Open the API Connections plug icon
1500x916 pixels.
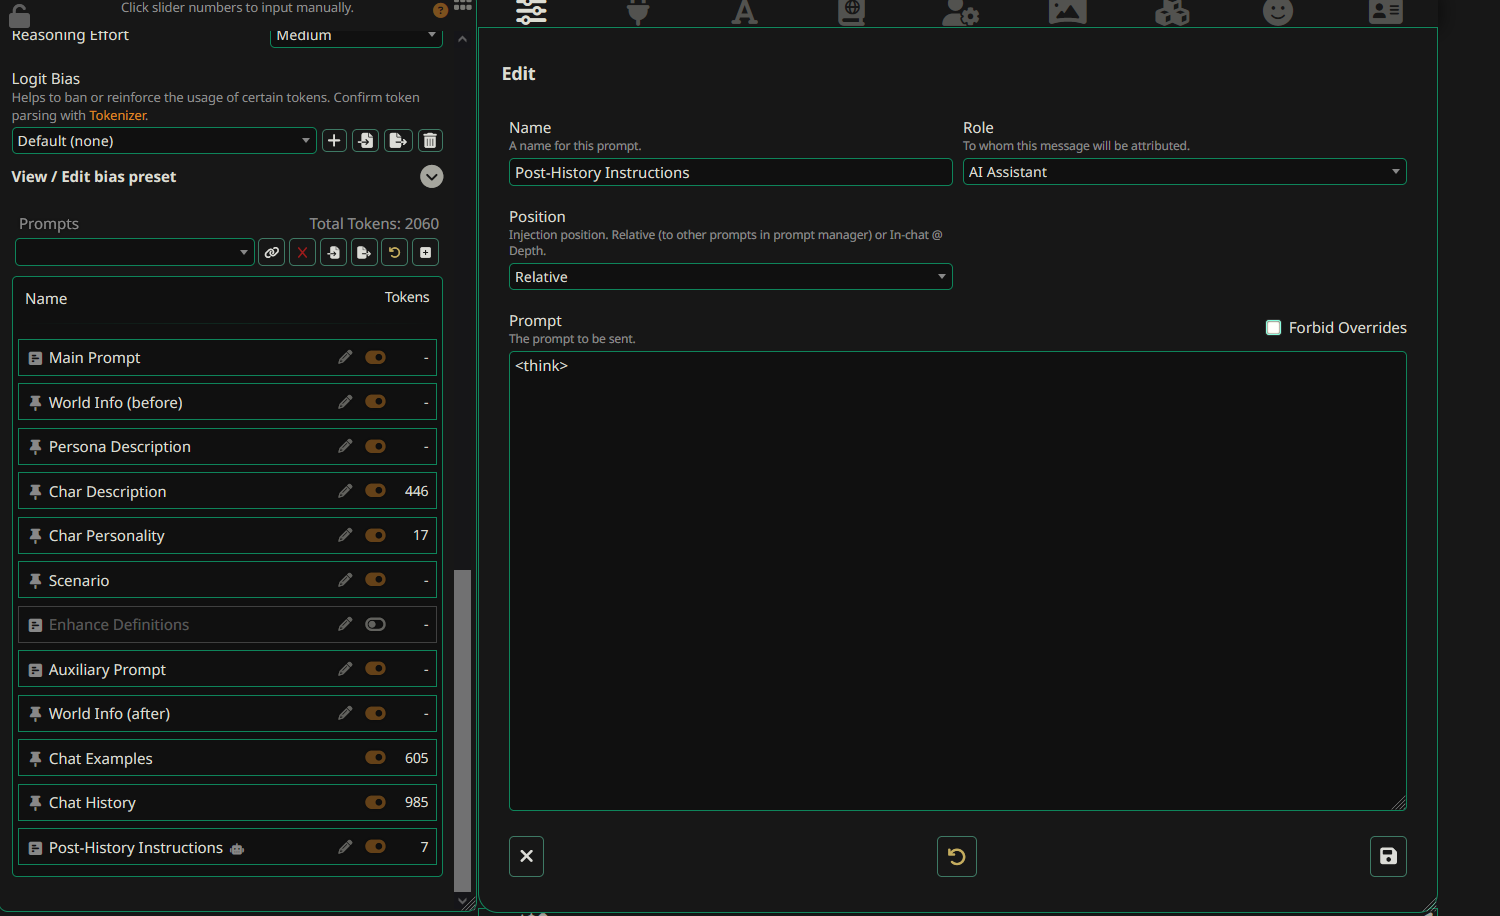638,12
